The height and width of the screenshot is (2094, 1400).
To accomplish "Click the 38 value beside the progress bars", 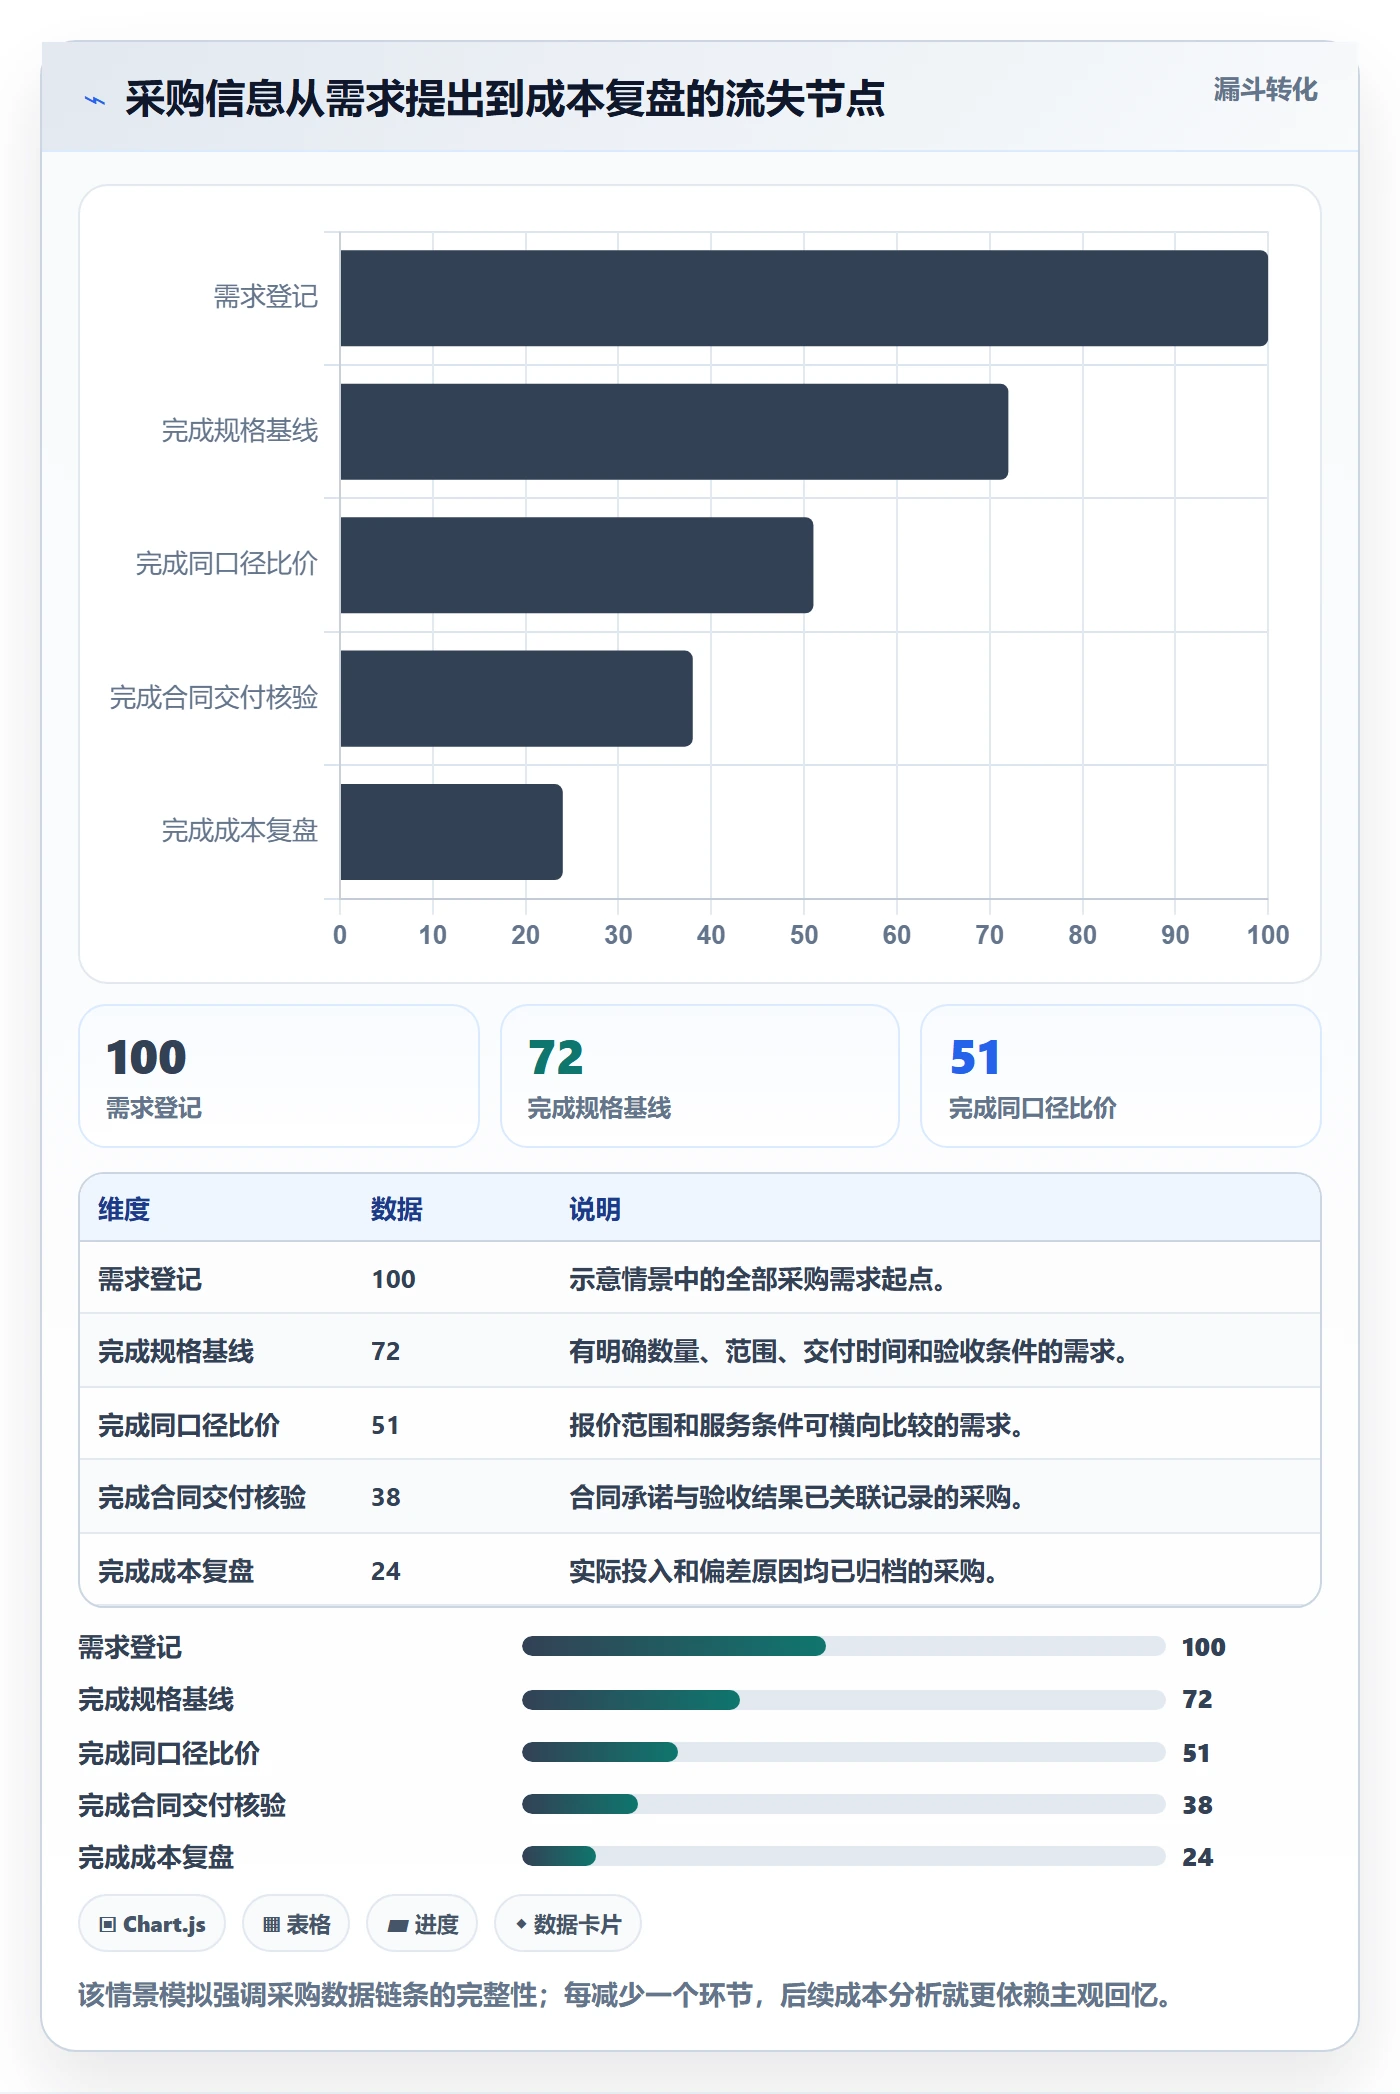I will pos(1198,1805).
